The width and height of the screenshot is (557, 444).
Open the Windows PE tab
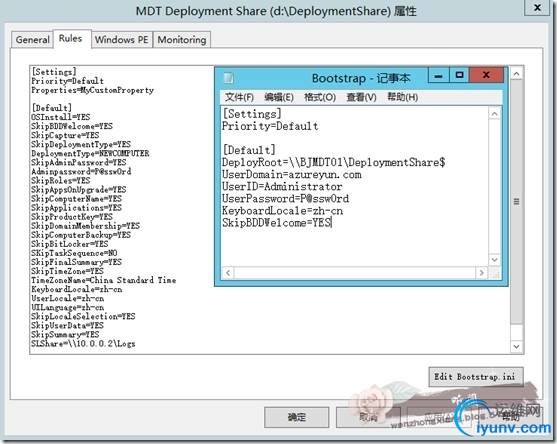122,39
